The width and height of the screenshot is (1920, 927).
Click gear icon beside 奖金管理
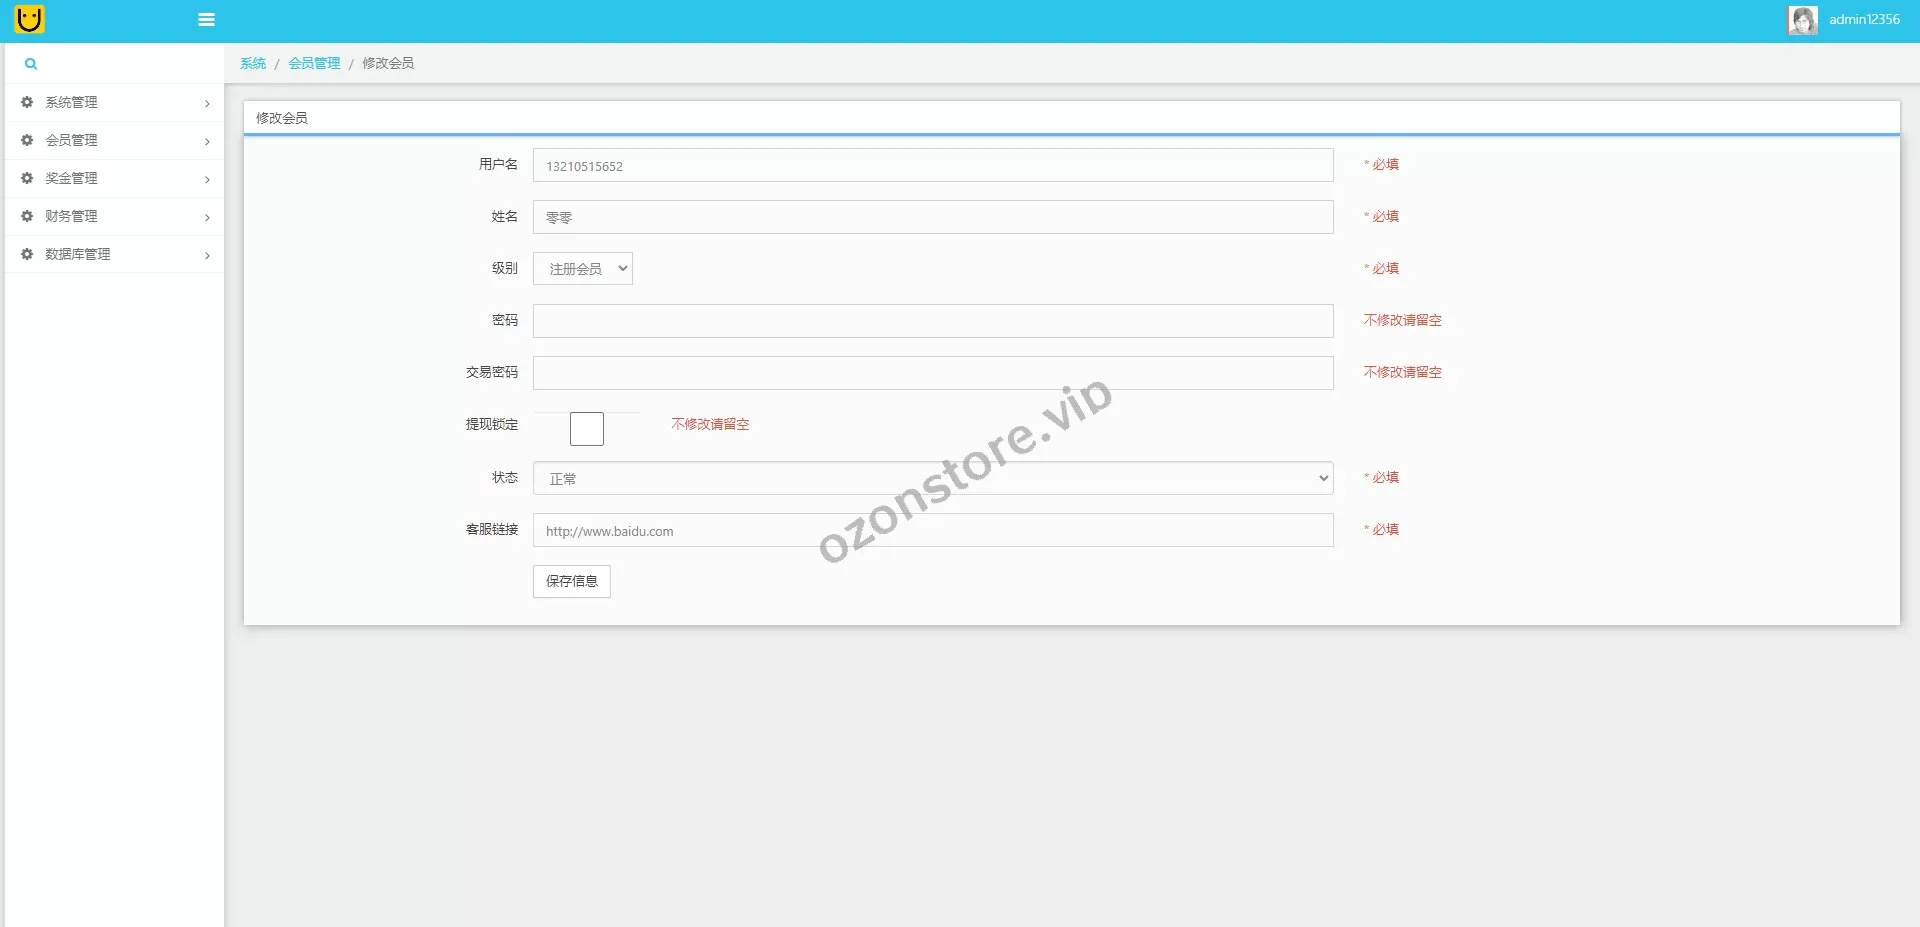click(27, 178)
